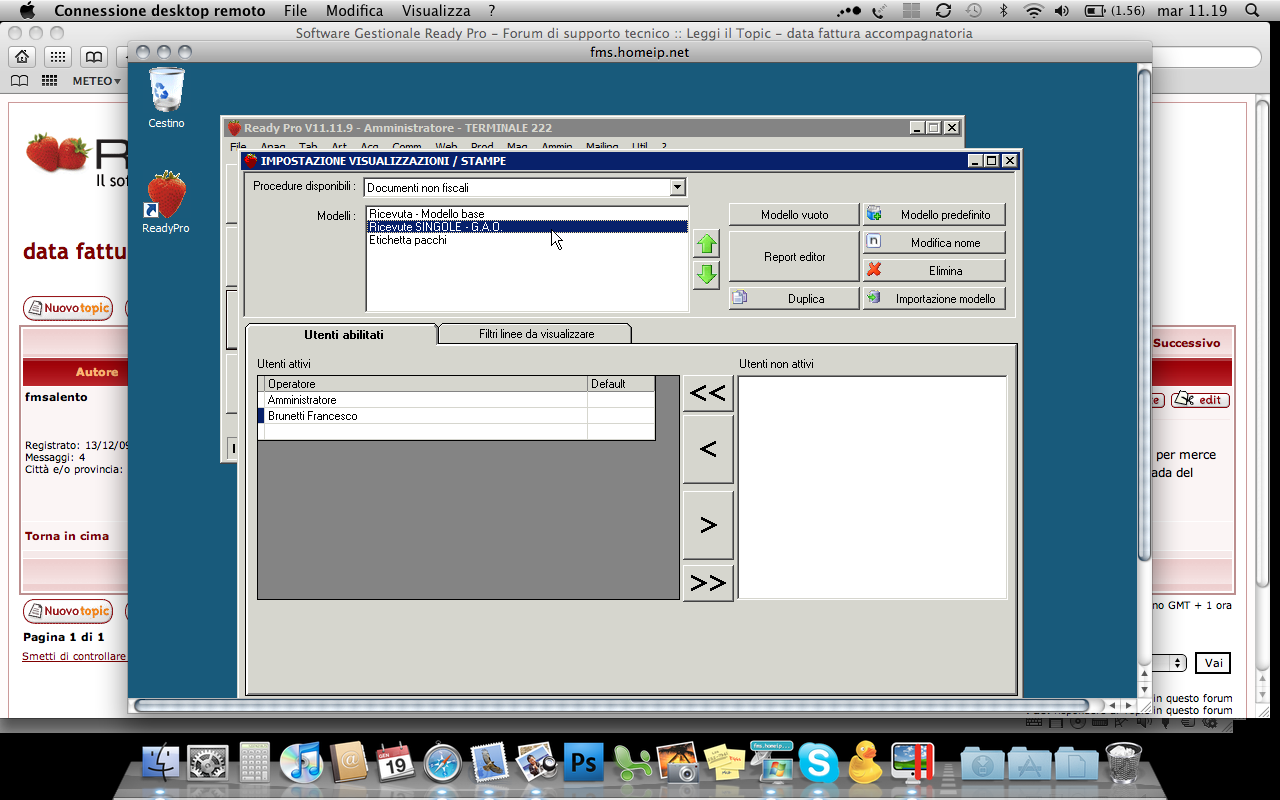Open the Apple menu
Viewport: 1280px width, 800px height.
[27, 11]
